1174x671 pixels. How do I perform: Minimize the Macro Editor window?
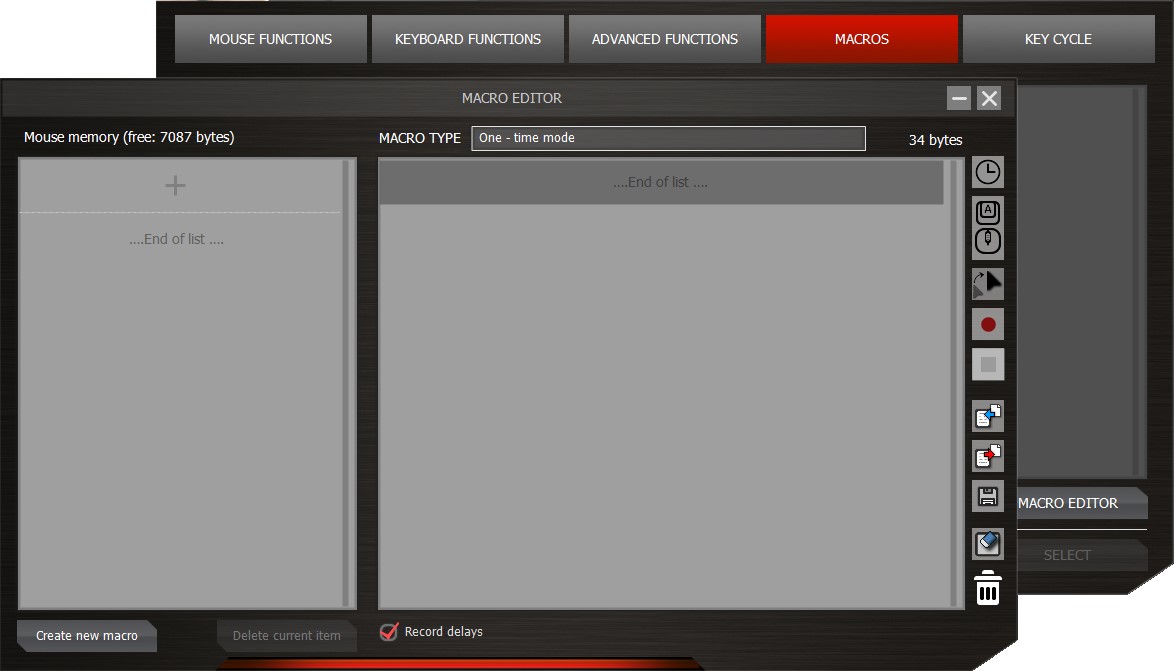coord(959,98)
